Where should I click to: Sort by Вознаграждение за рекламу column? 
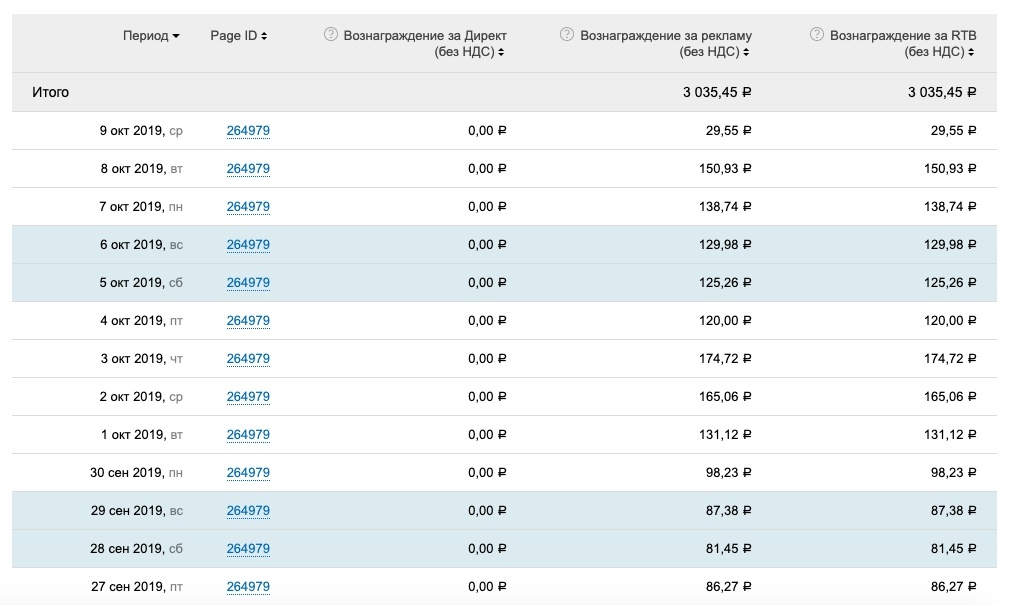coord(715,52)
